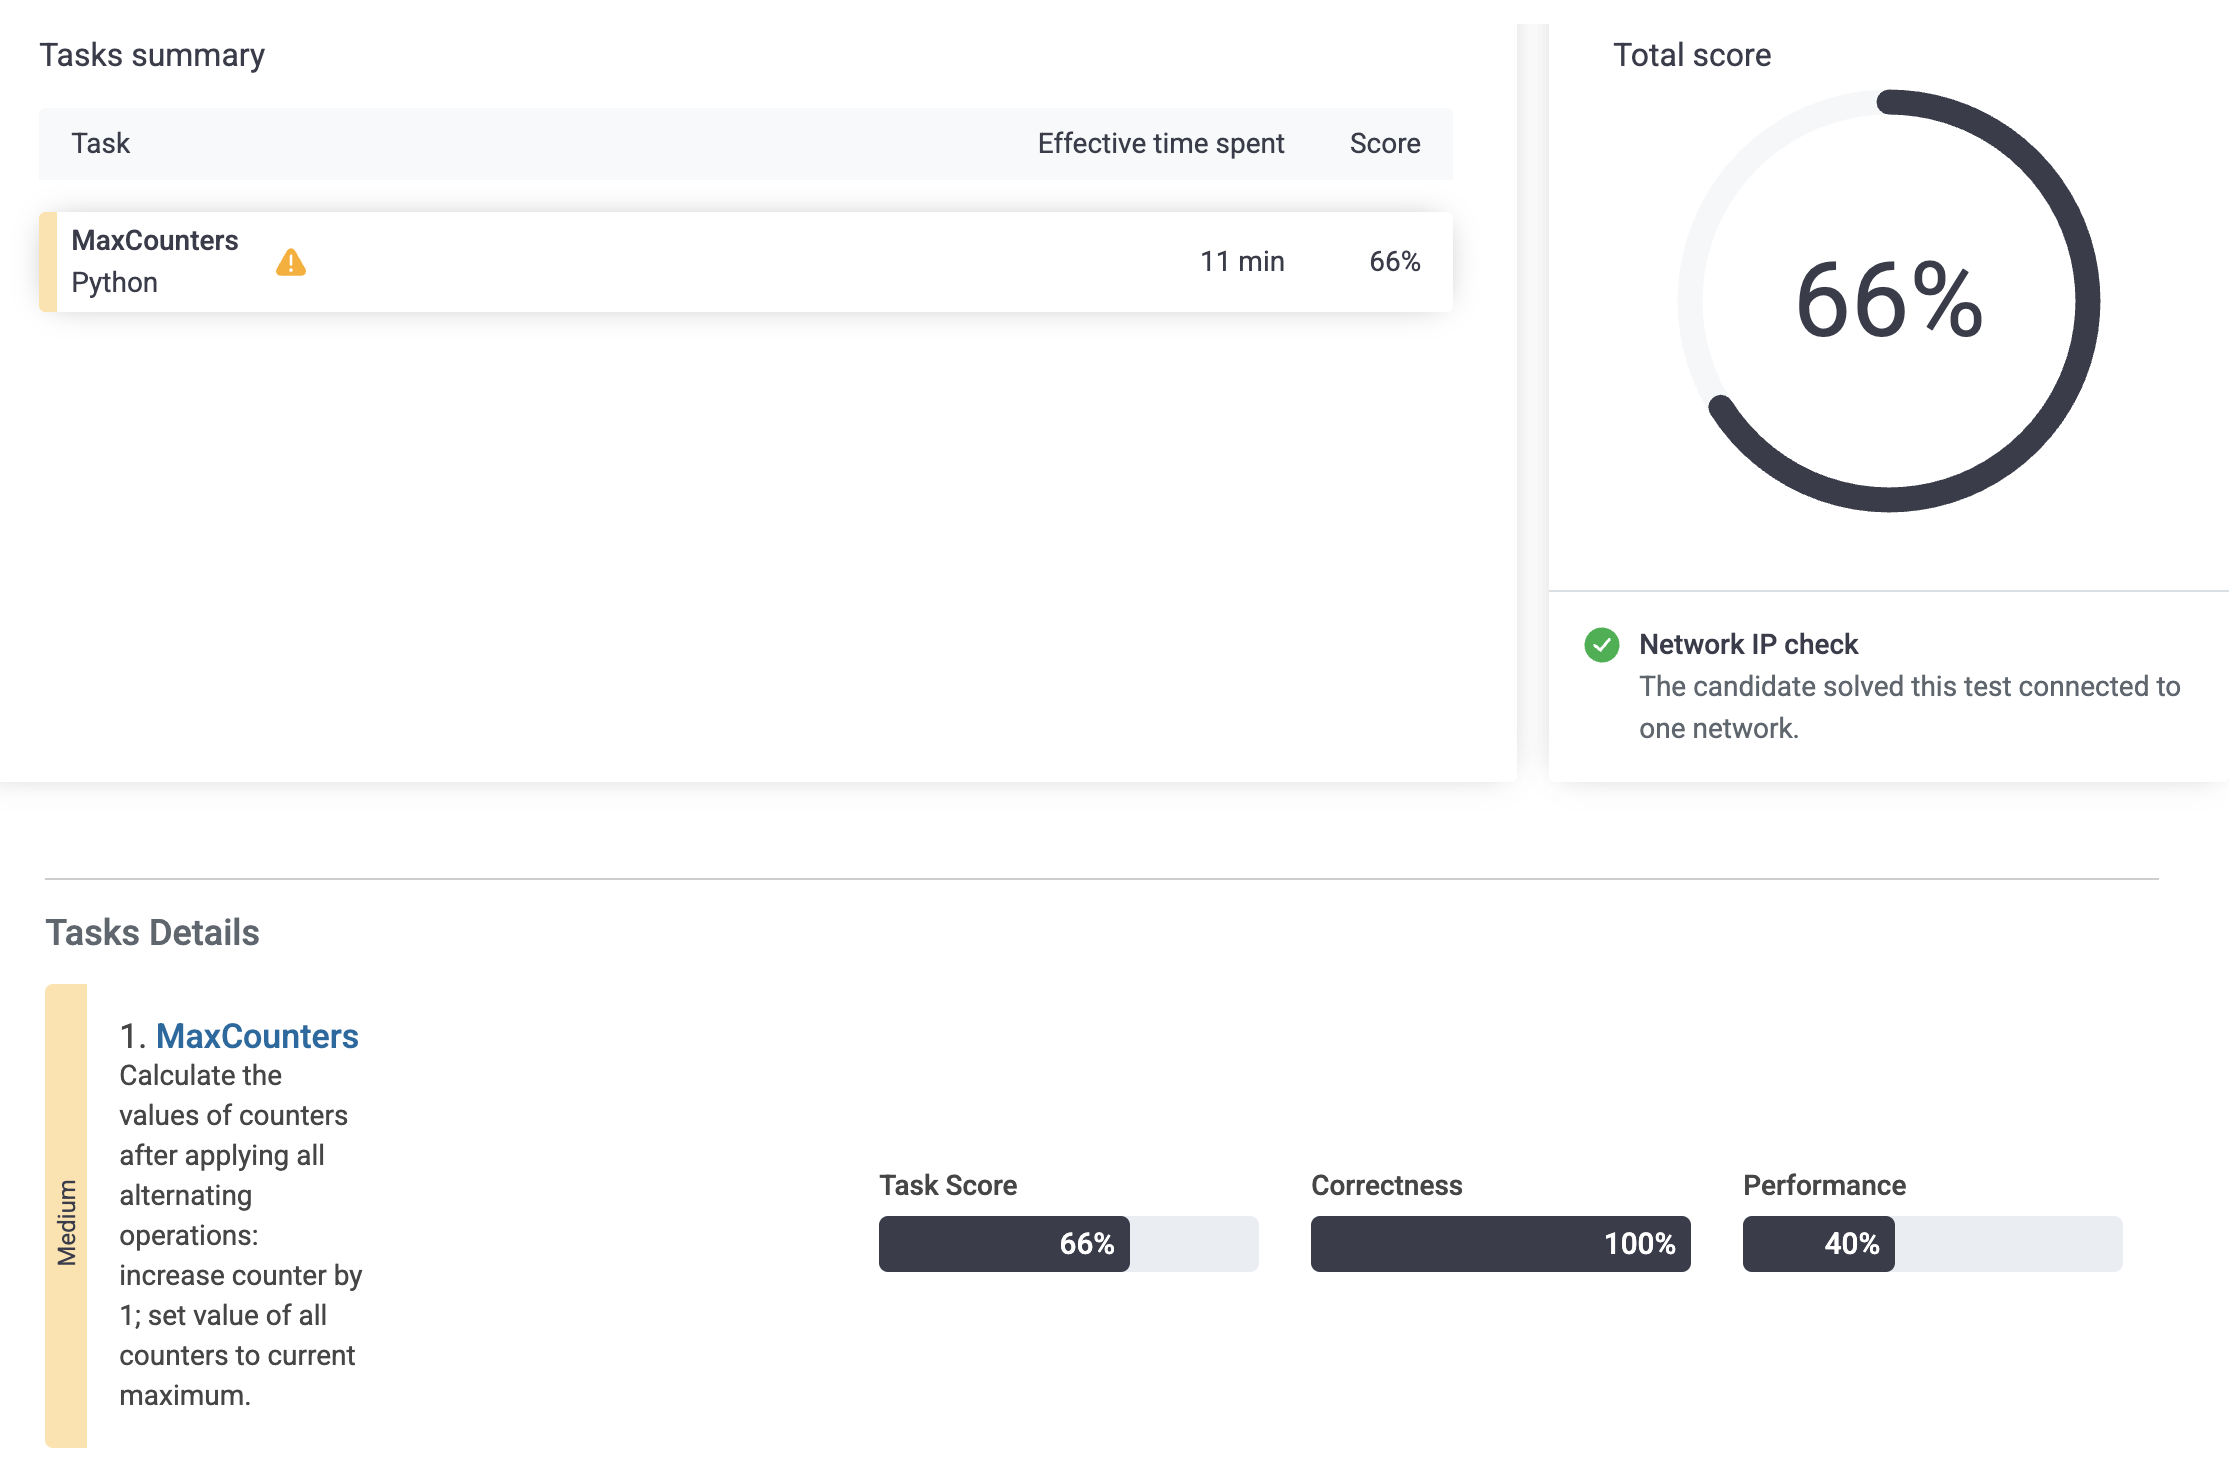Click the Network IP check title
The width and height of the screenshot is (2234, 1466).
click(x=1747, y=645)
